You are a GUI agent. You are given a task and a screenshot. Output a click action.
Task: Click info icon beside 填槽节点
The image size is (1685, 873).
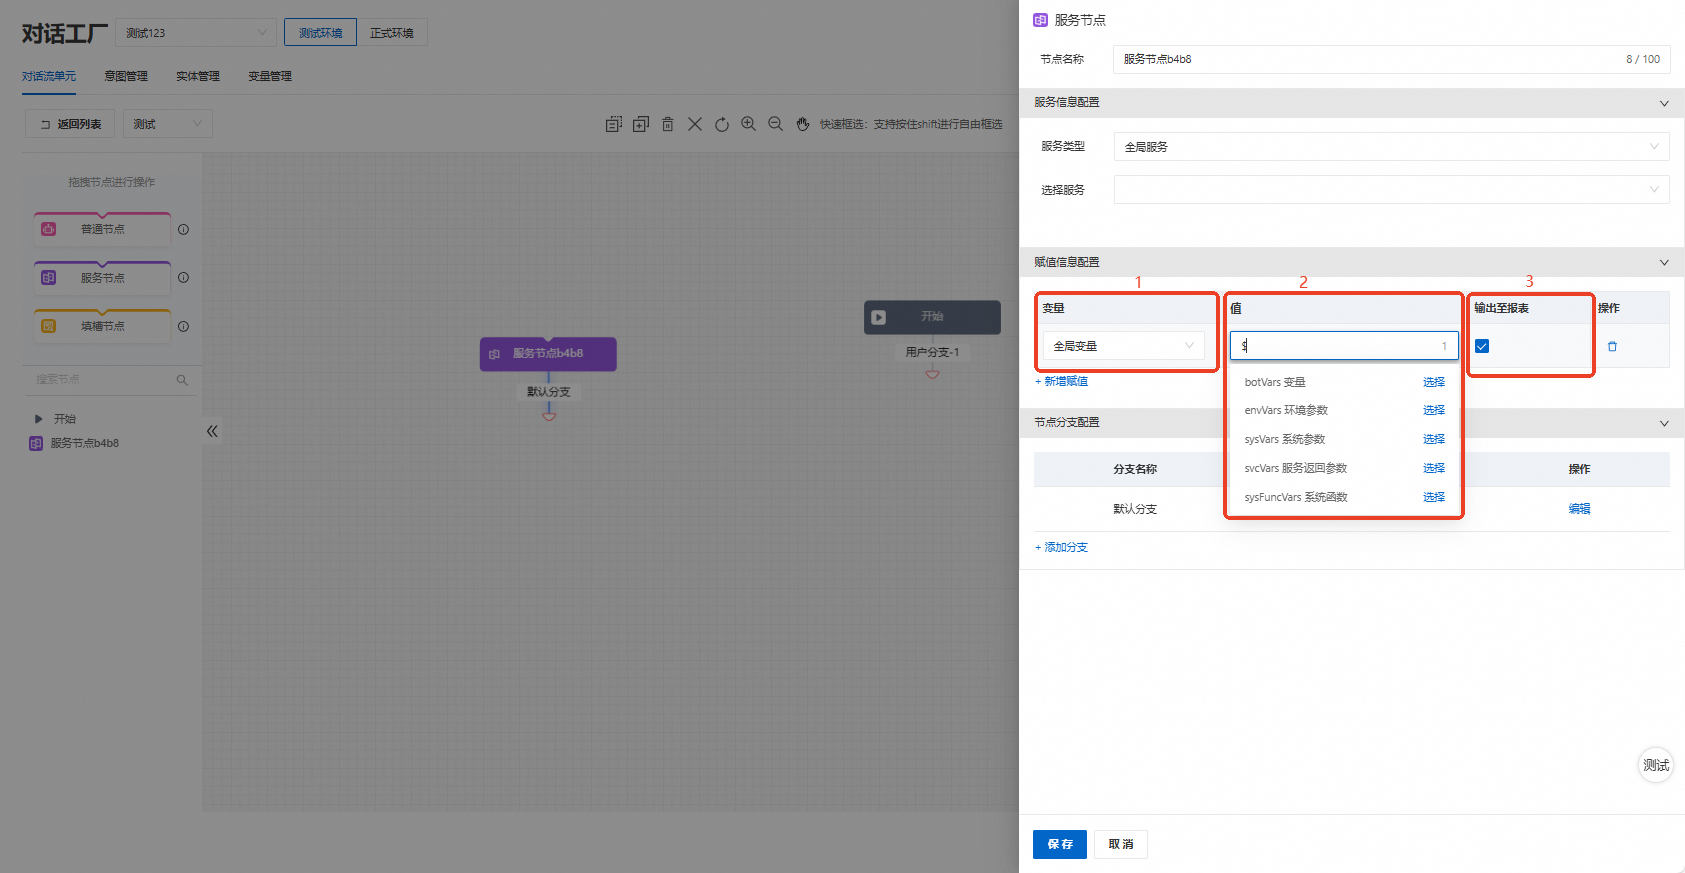(x=183, y=326)
